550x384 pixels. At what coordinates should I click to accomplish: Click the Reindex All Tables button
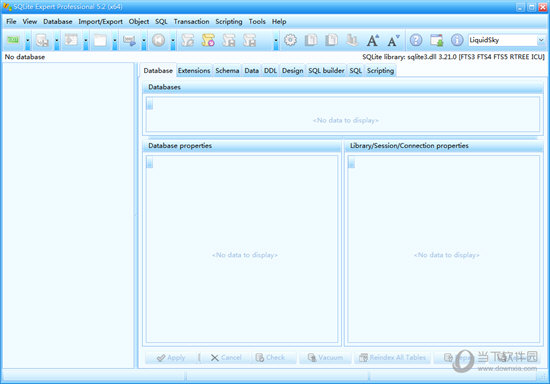click(392, 357)
